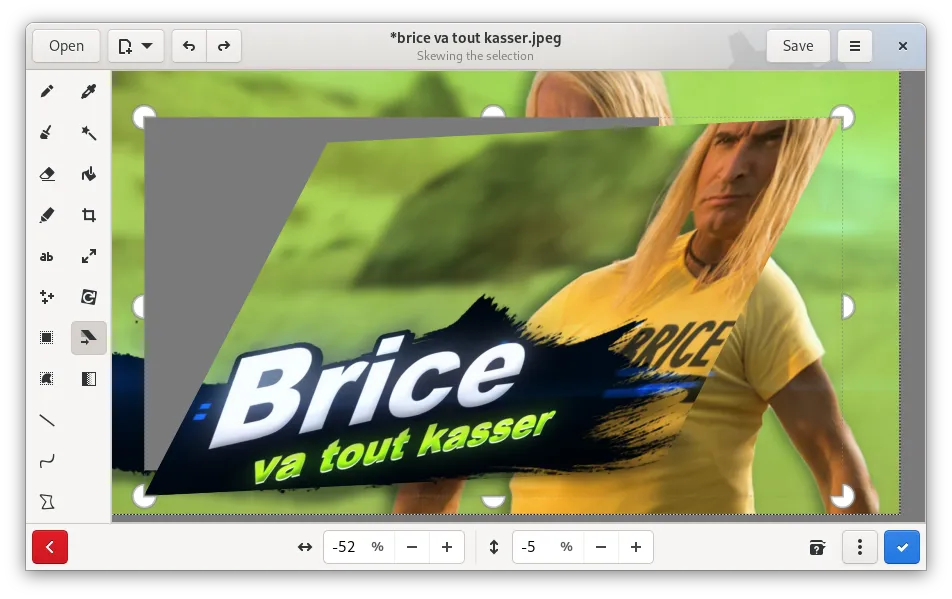Screen dimensions: 952x599
Task: Apply the skew with the blue checkmark
Action: pyautogui.click(x=902, y=547)
